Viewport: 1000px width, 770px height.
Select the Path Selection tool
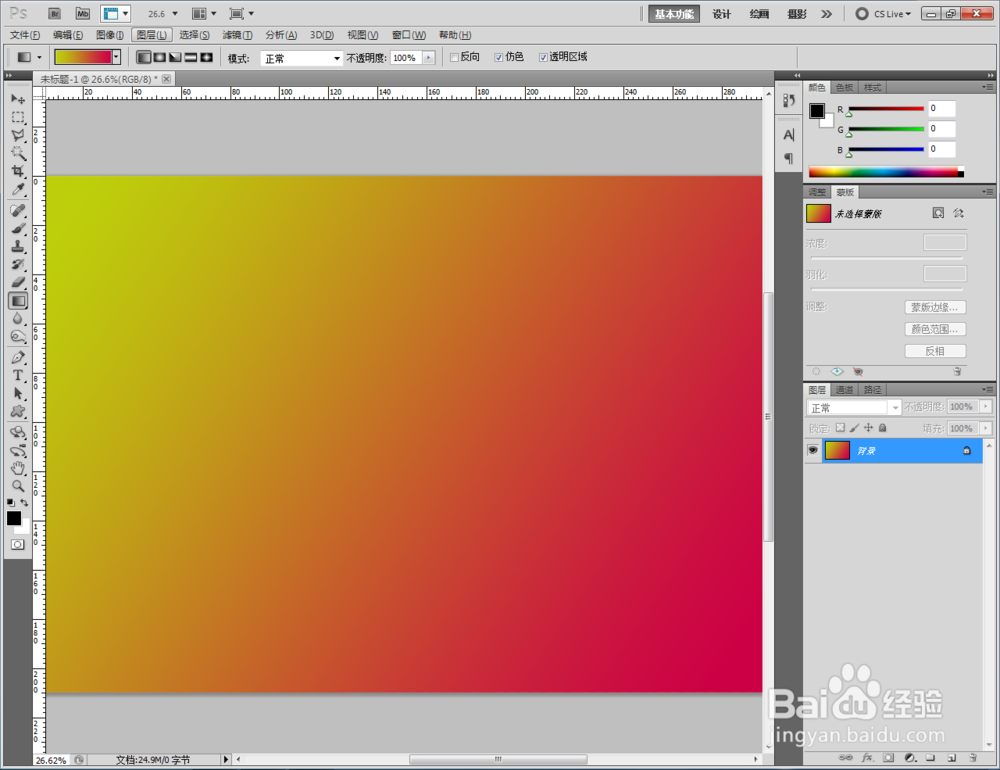pyautogui.click(x=18, y=394)
